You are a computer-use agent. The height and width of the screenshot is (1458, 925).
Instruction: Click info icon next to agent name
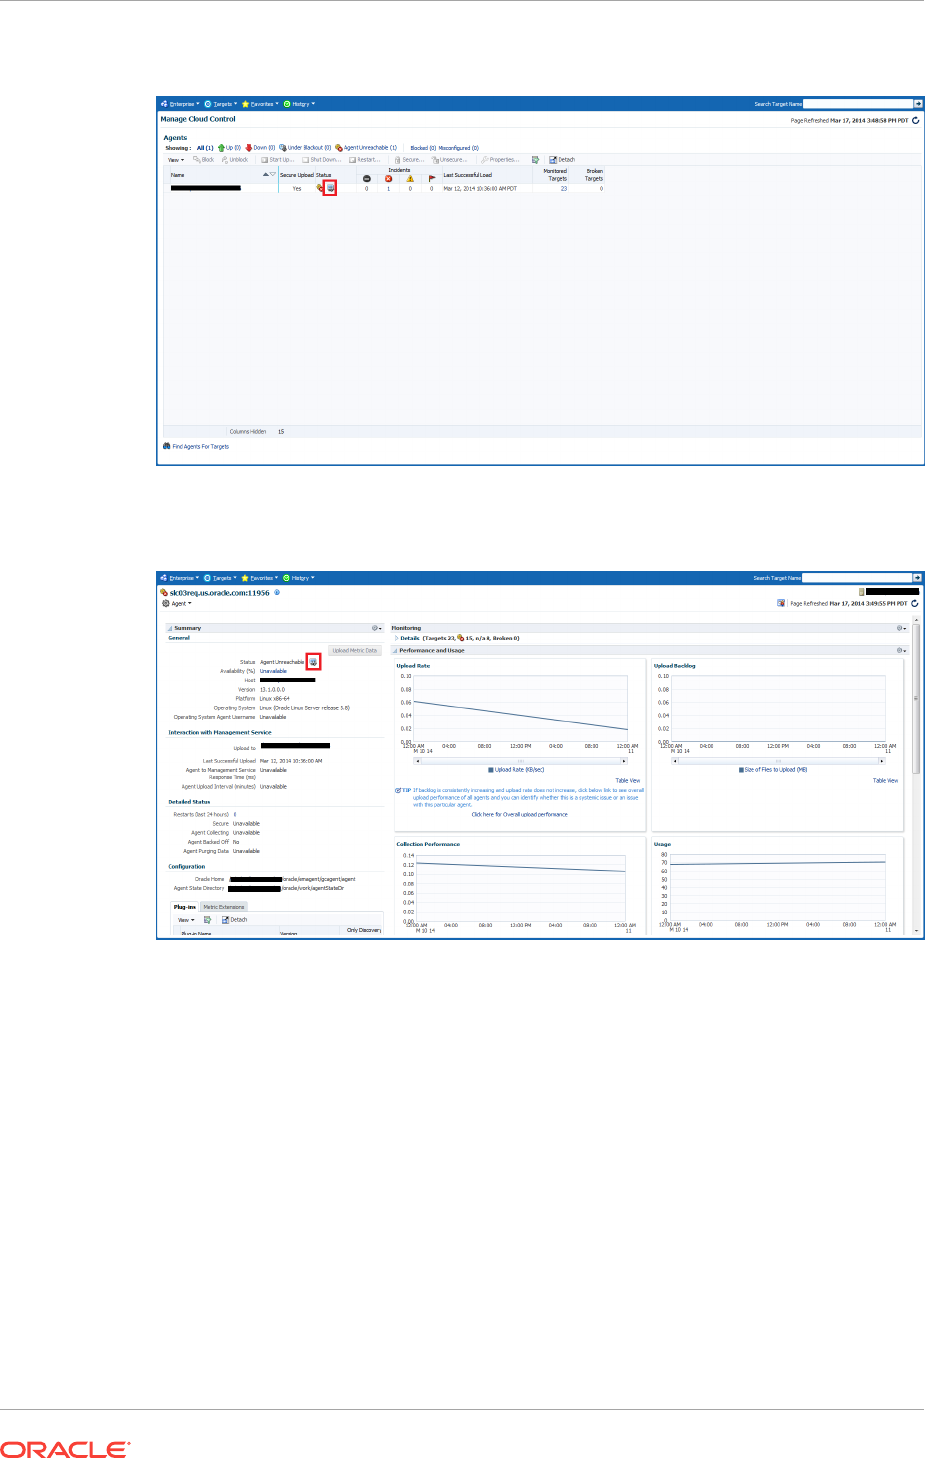pyautogui.click(x=277, y=593)
